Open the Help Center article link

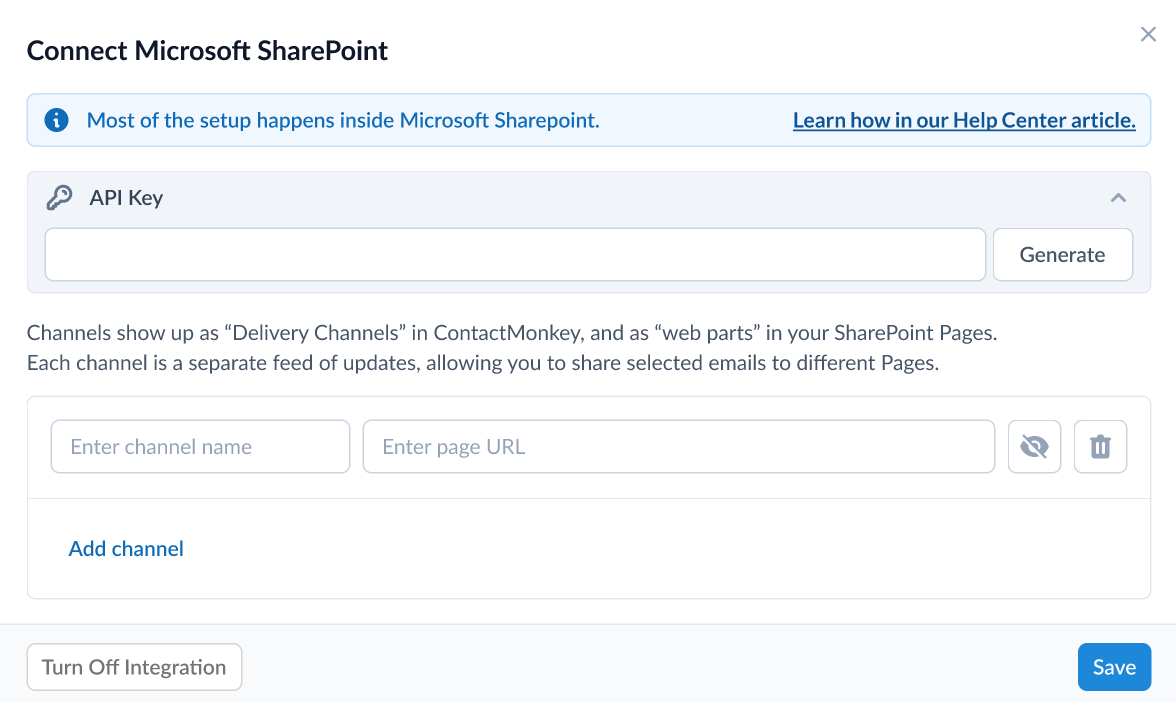[x=964, y=120]
